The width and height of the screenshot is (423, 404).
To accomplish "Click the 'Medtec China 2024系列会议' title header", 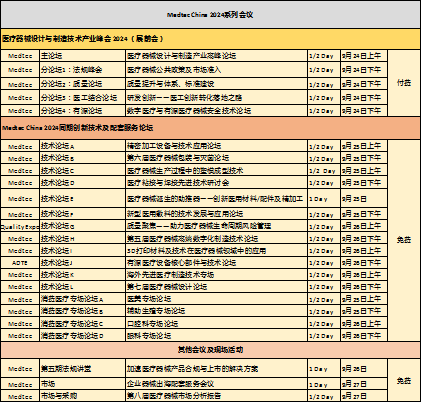I will pos(210,15).
